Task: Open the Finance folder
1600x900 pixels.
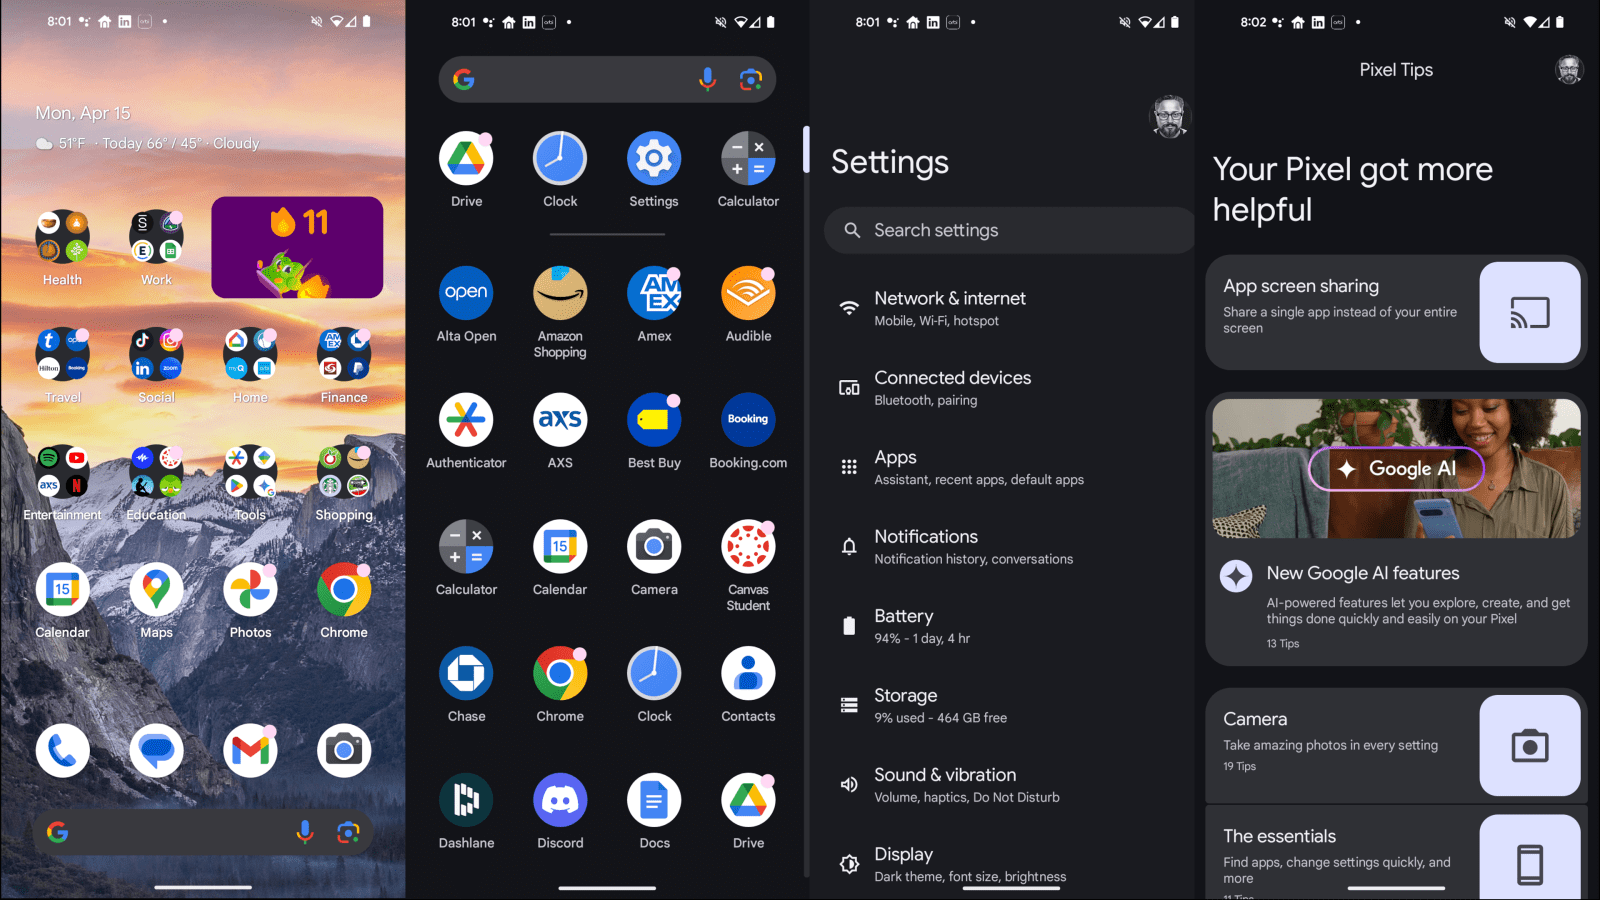Action: pyautogui.click(x=344, y=354)
